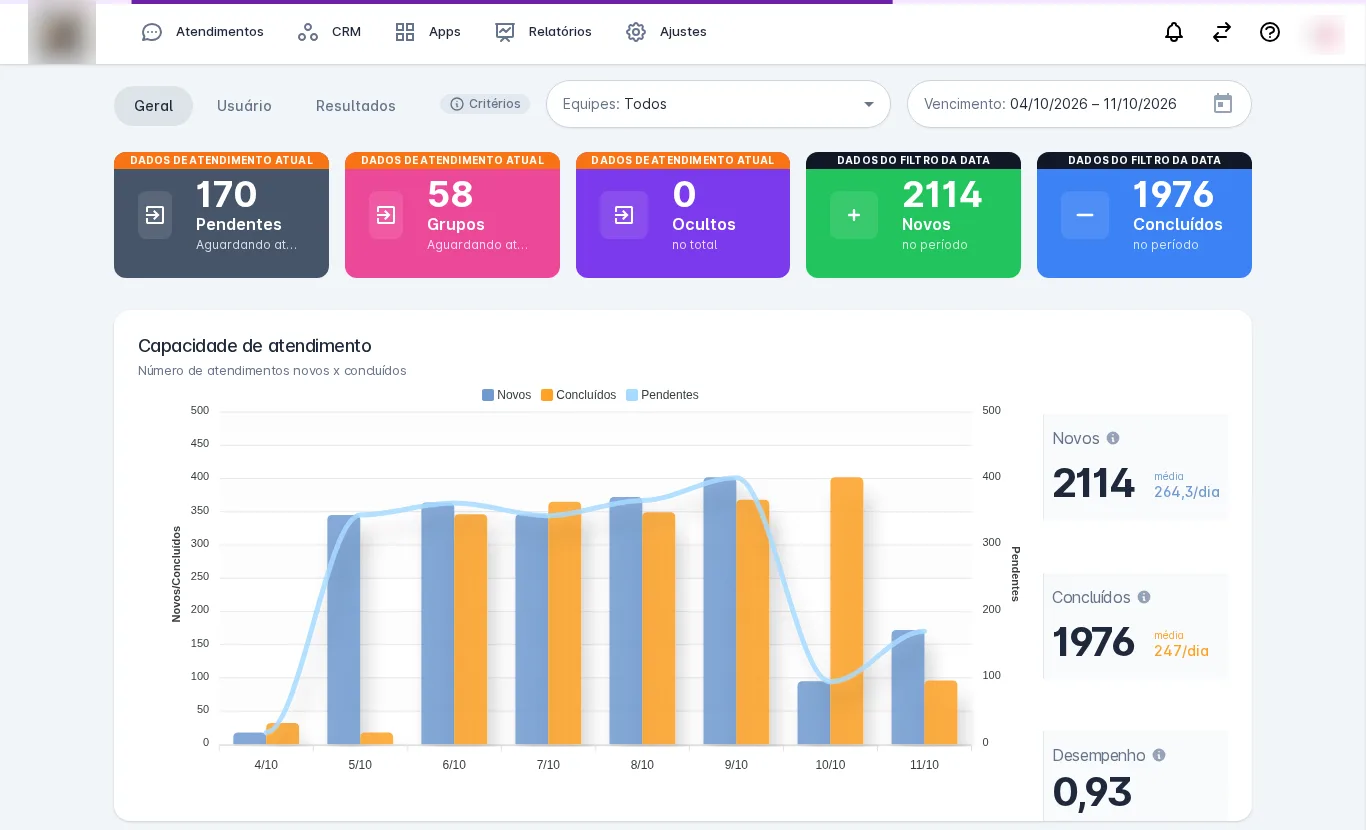Click the Ajustes gear icon
The image size is (1366, 830).
tap(636, 32)
